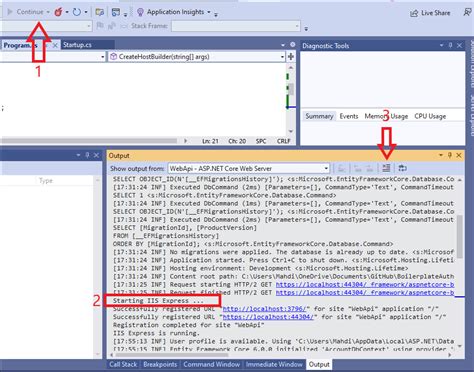Switch to the Startup.cs tab
The image size is (474, 372).
[x=77, y=45]
